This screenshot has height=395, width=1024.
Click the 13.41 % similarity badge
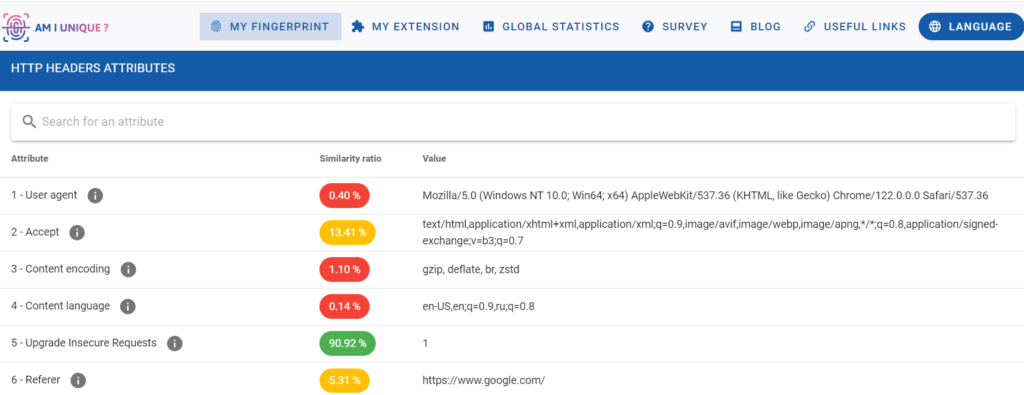click(347, 232)
